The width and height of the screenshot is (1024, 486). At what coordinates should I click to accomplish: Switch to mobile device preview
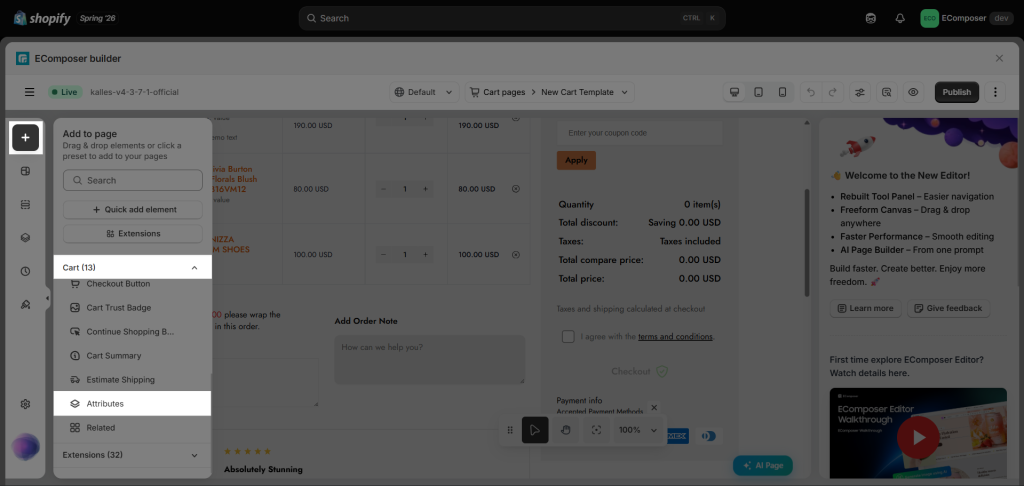pos(782,92)
